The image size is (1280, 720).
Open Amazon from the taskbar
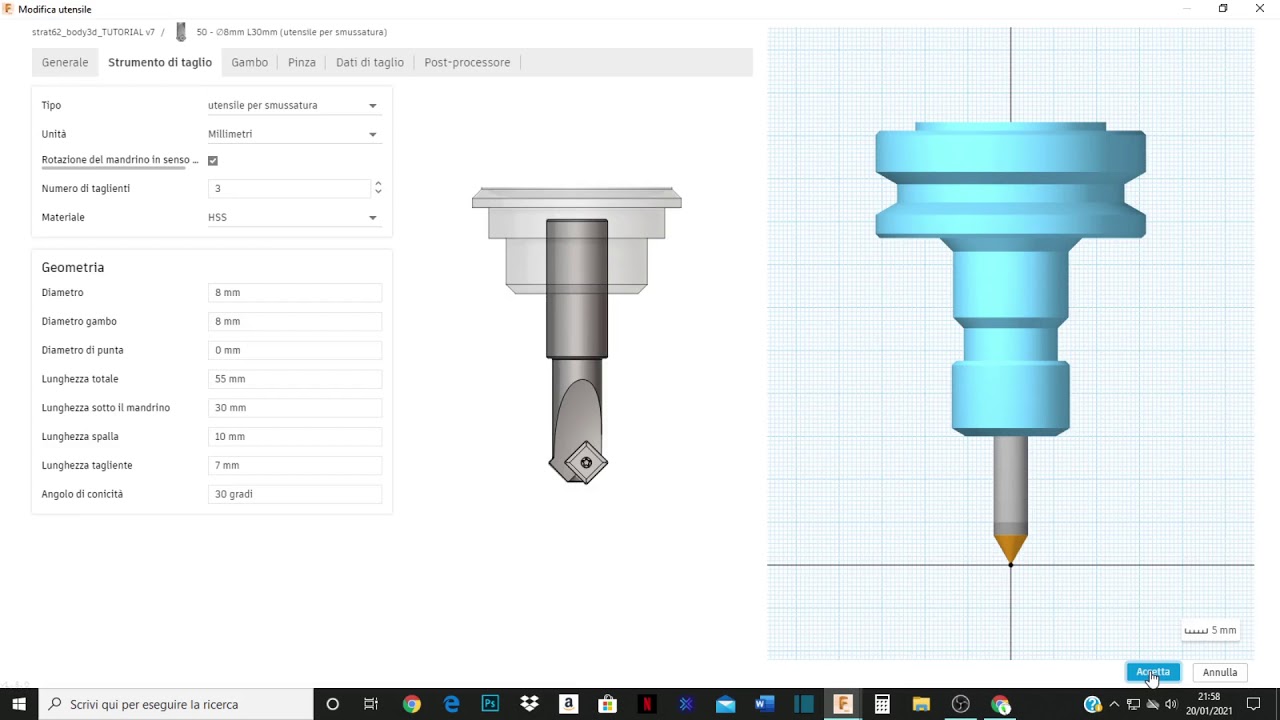[568, 704]
